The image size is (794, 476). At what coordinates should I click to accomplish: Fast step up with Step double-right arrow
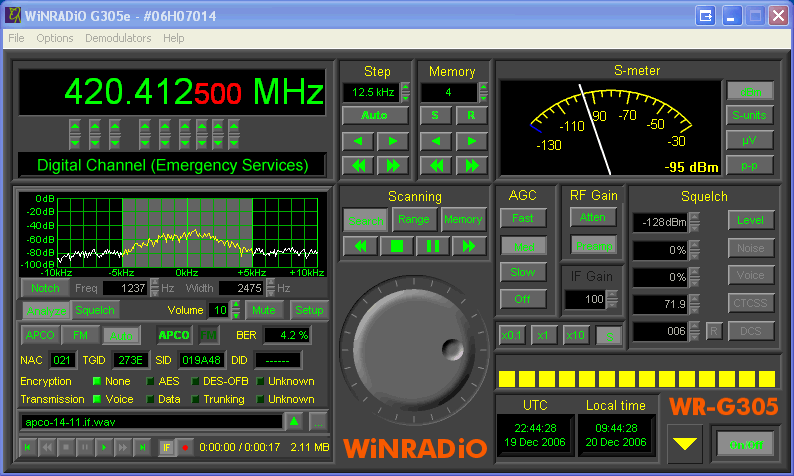pos(392,166)
